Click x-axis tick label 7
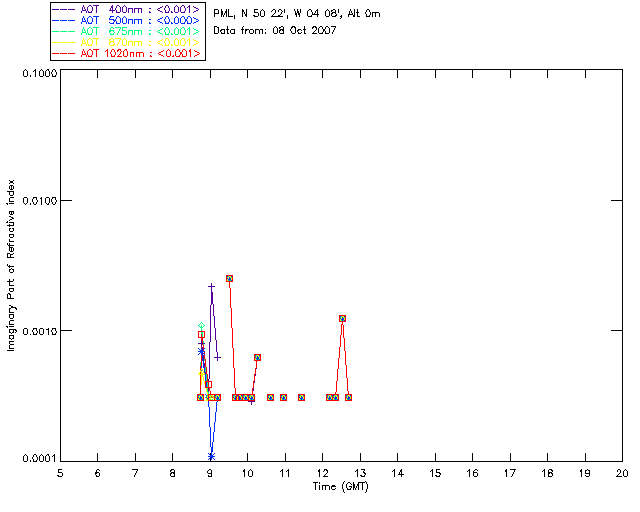Image resolution: width=640 pixels, height=512 pixels. [x=135, y=473]
